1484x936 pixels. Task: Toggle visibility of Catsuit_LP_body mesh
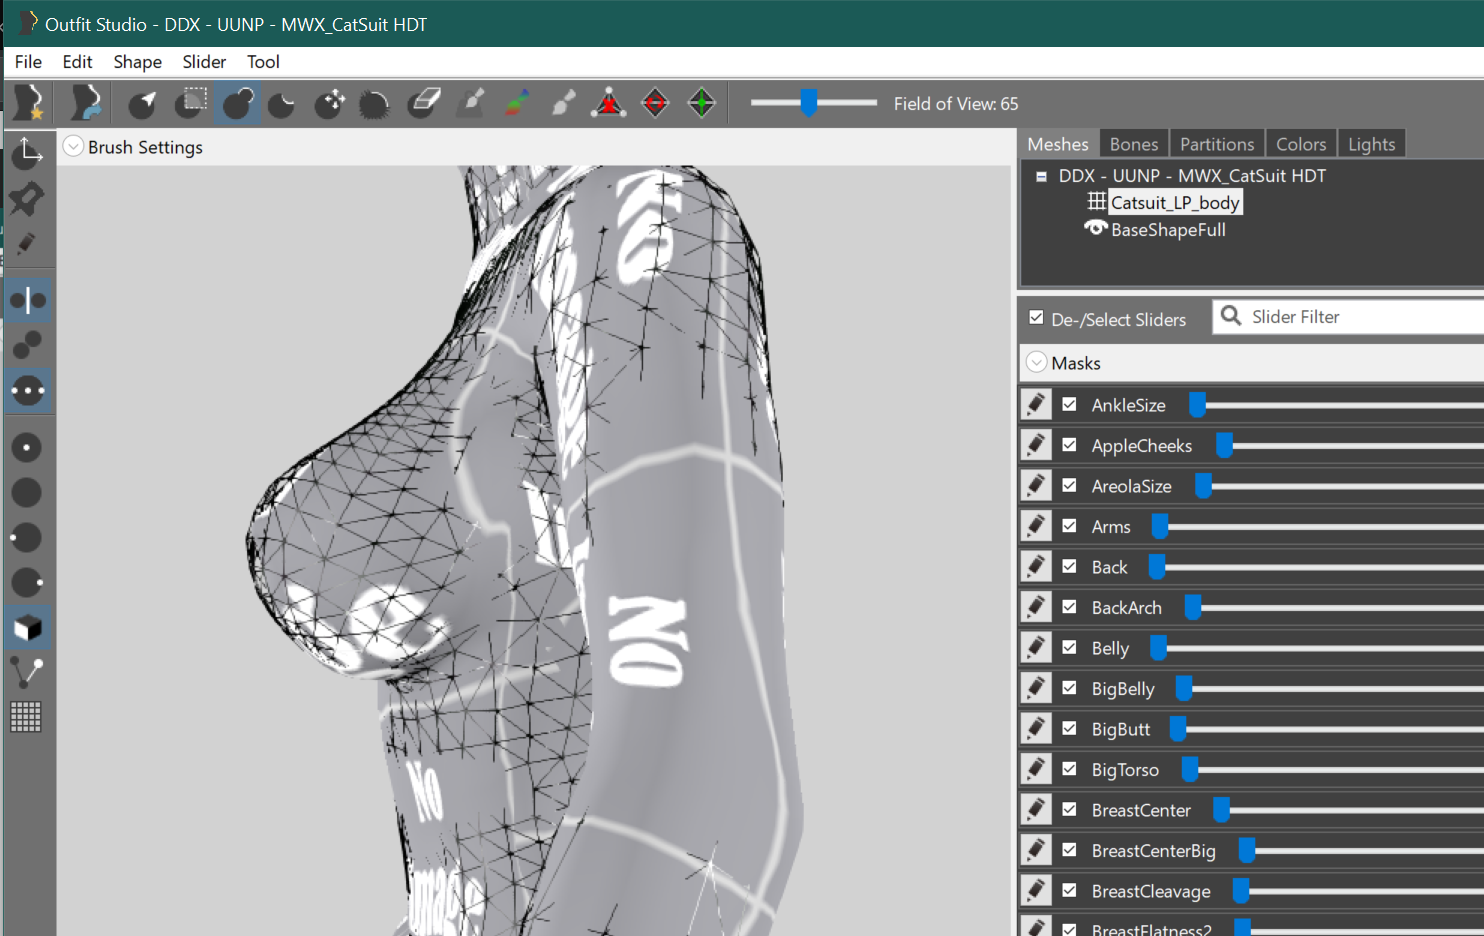coord(1097,201)
